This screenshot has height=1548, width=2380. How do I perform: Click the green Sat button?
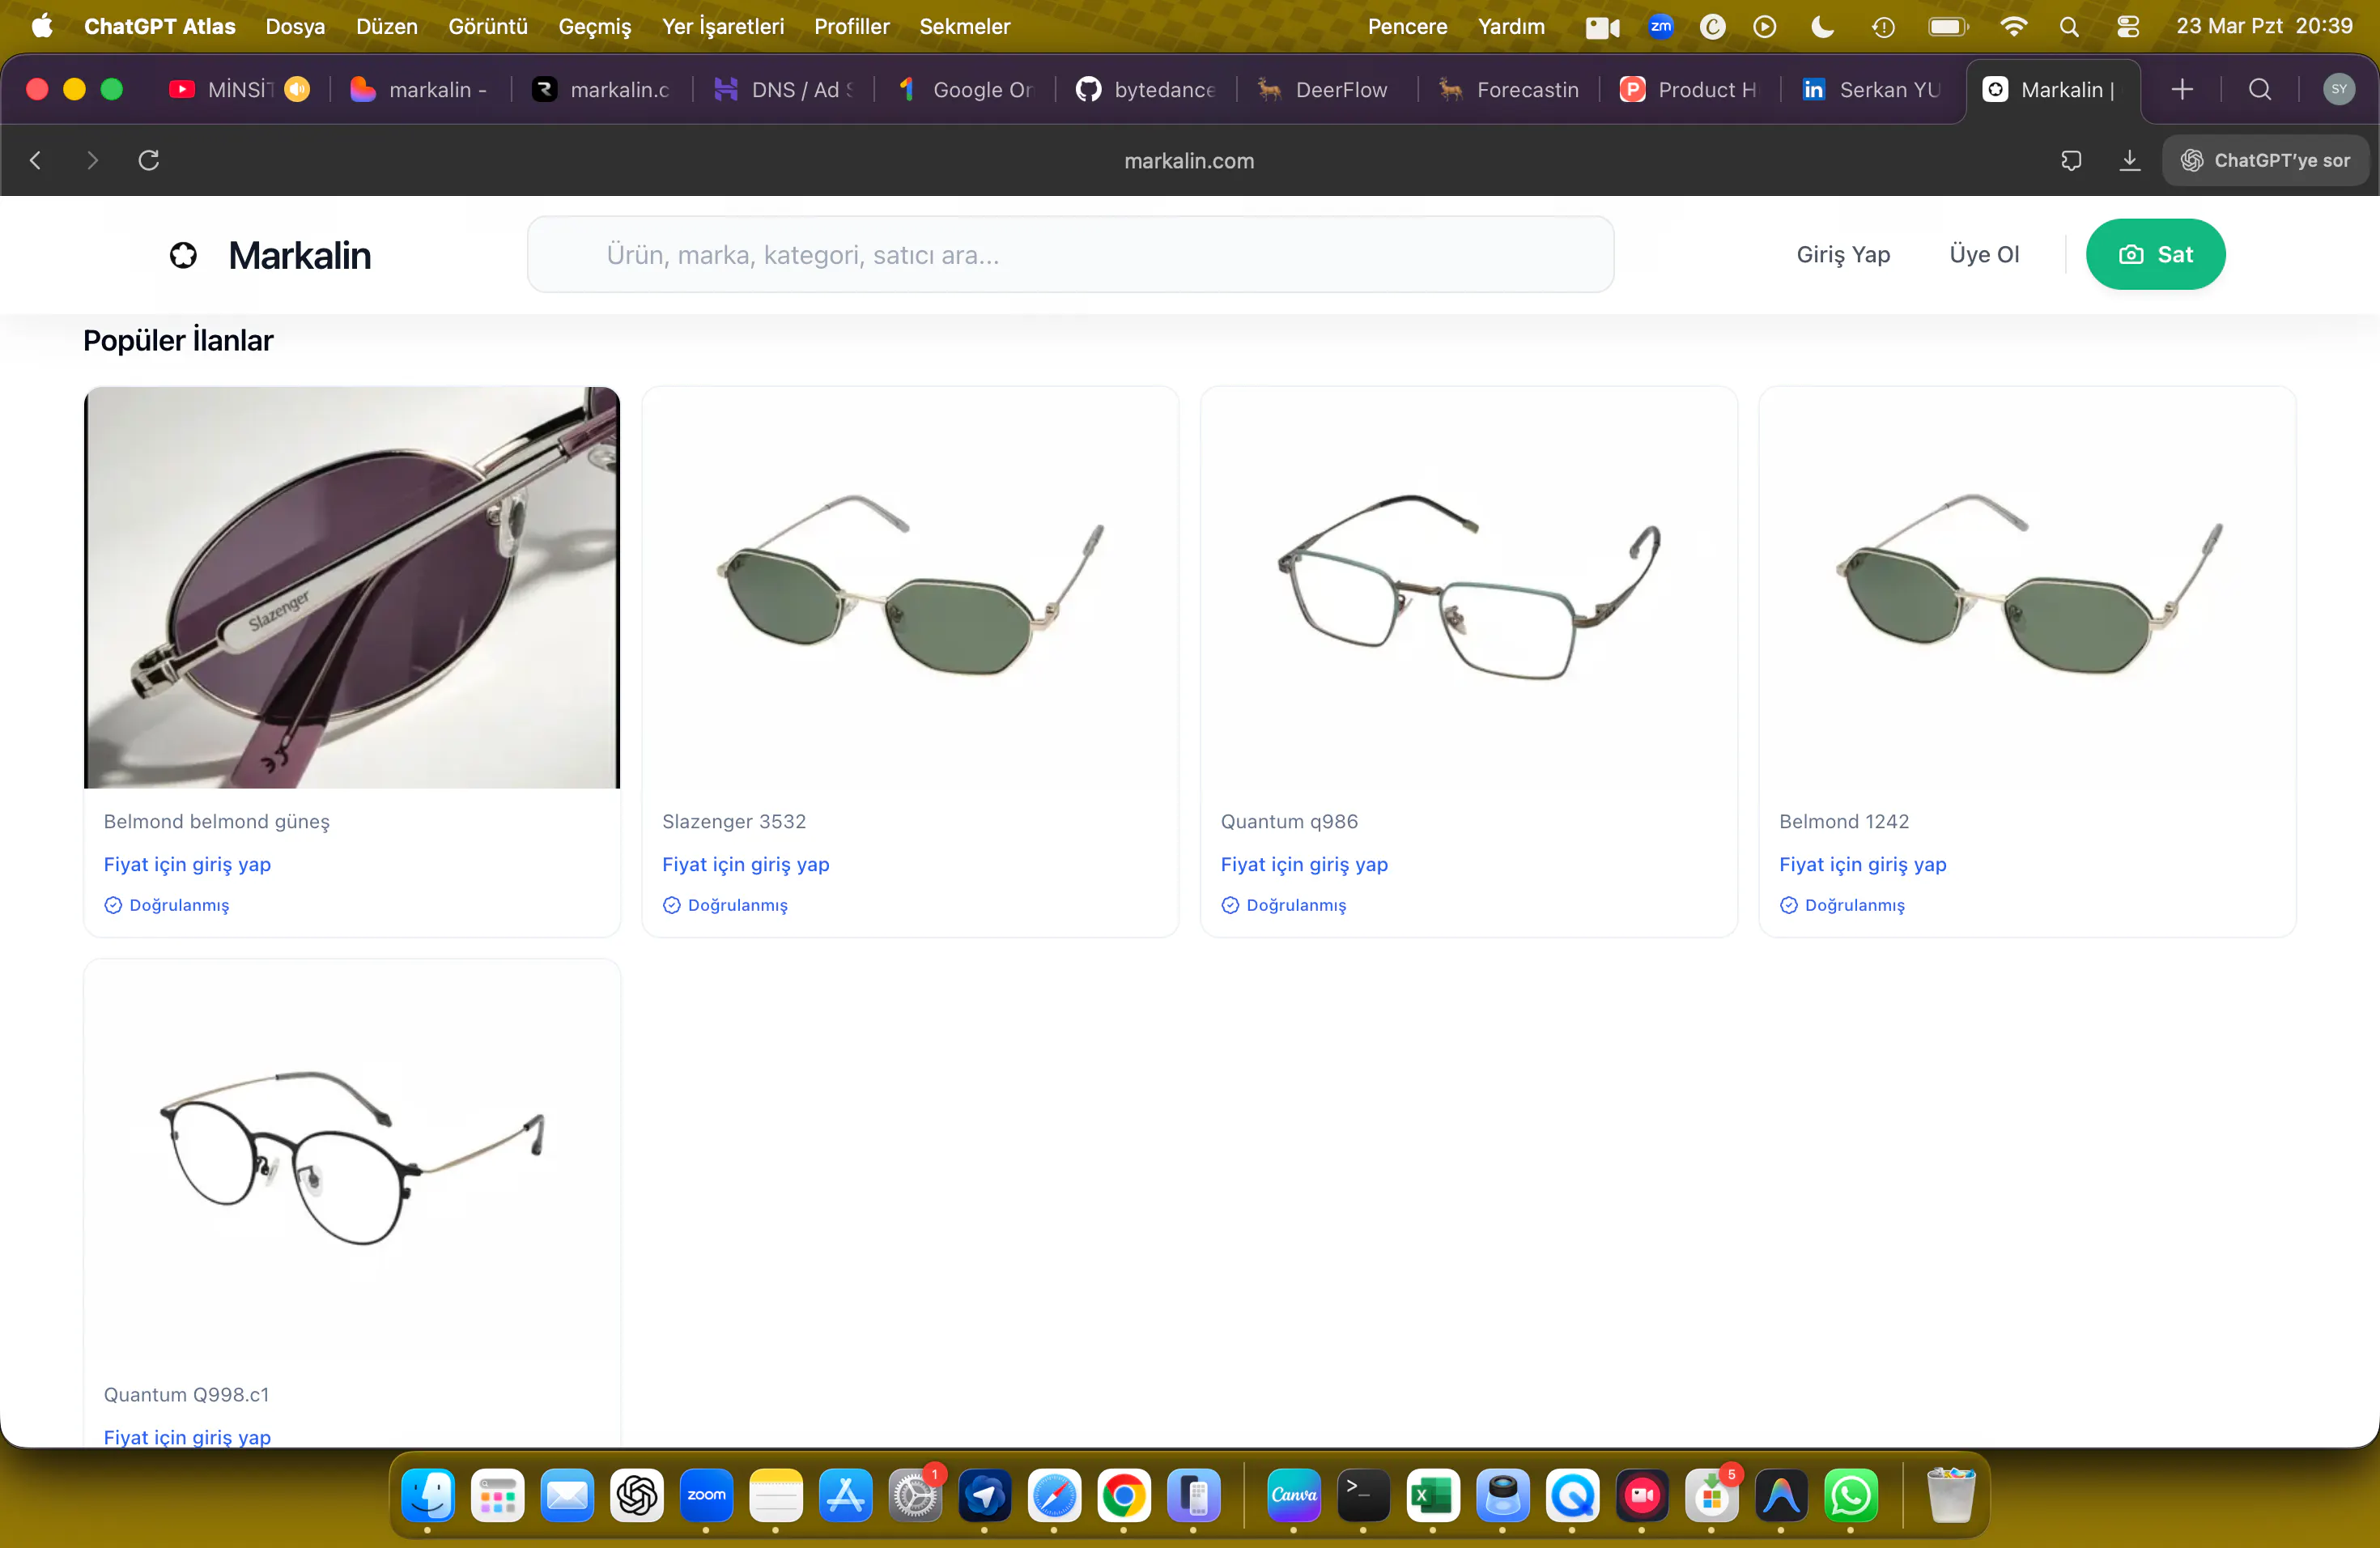tap(2155, 254)
